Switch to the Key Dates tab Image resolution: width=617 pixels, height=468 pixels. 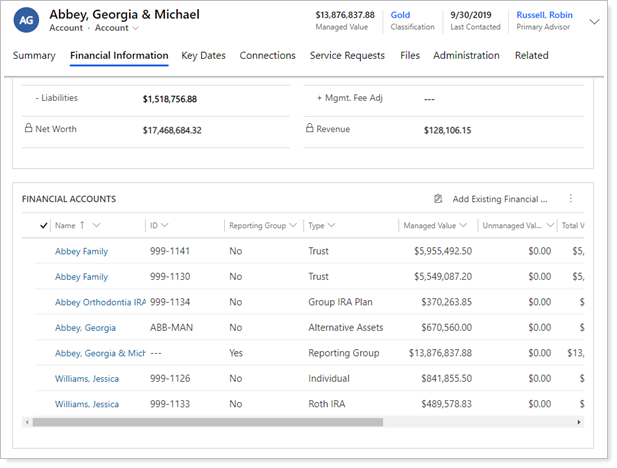tap(203, 56)
